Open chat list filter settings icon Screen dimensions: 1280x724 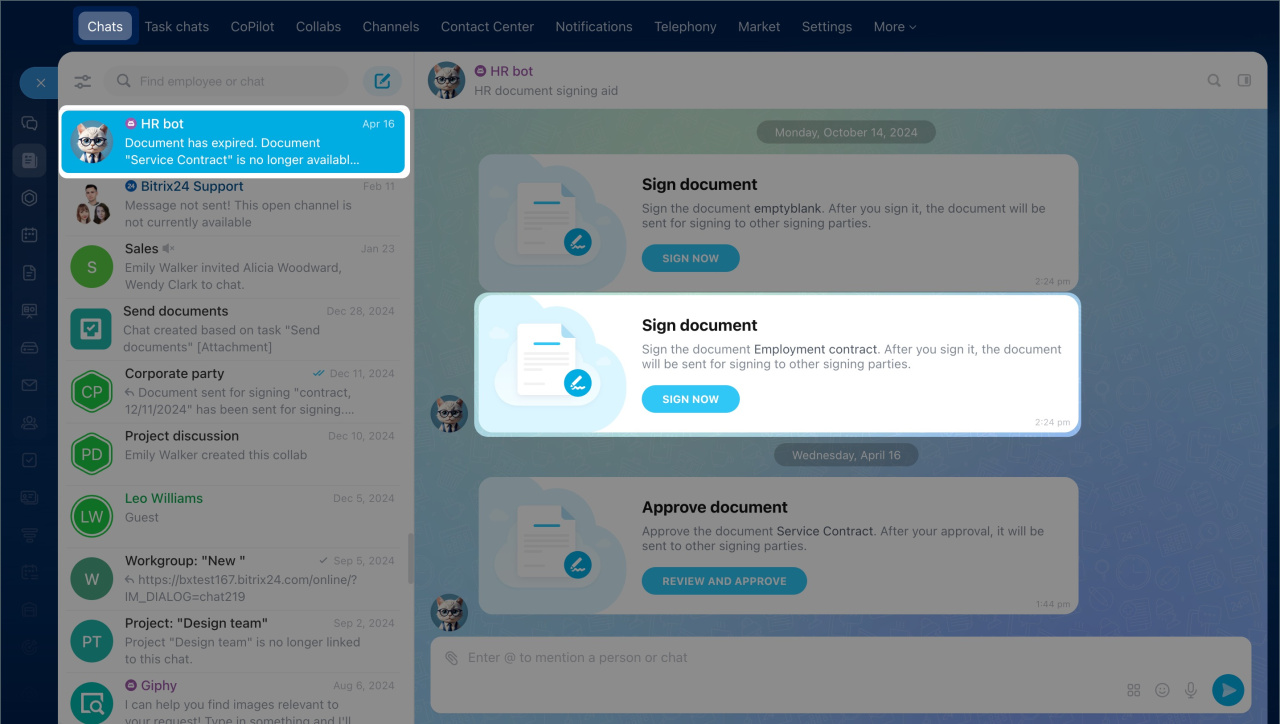[82, 82]
